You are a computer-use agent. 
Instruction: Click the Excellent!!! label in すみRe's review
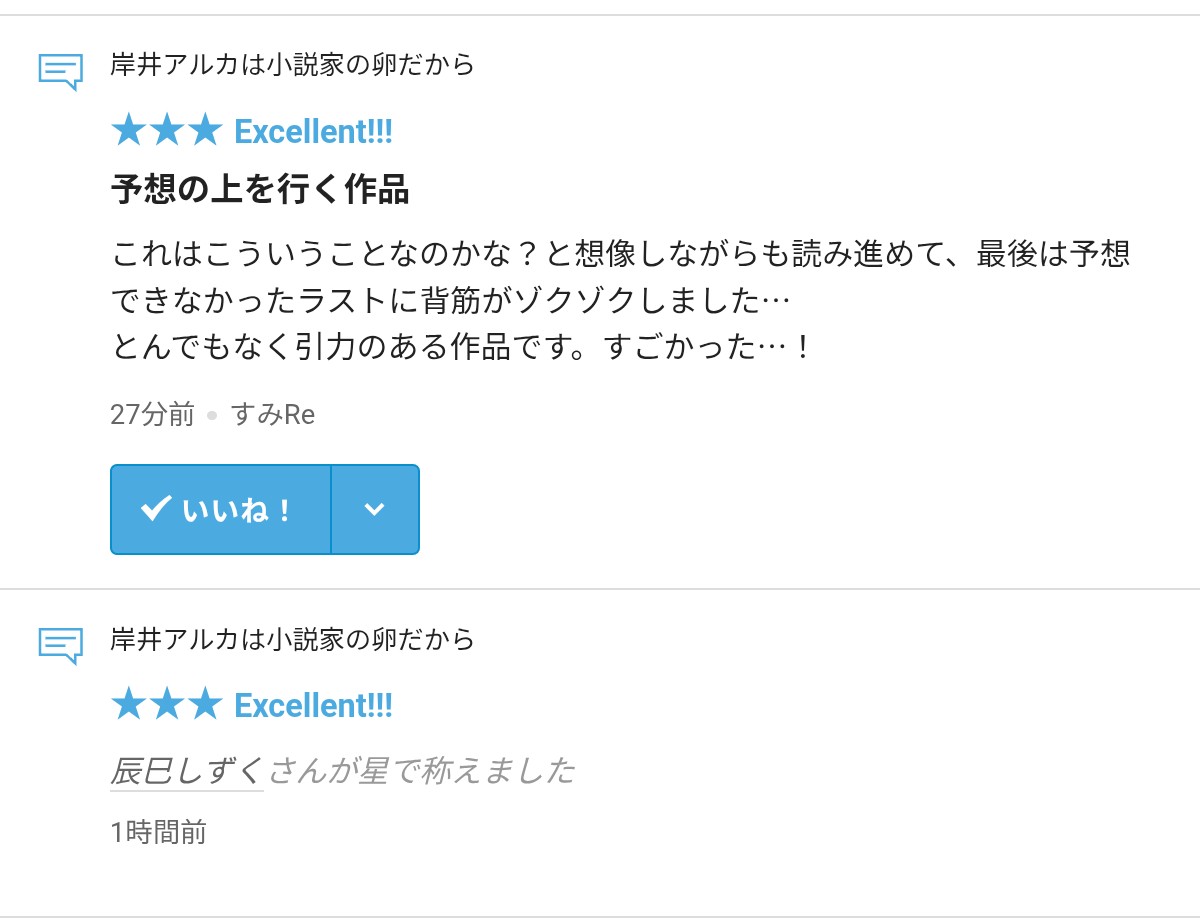click(x=313, y=131)
